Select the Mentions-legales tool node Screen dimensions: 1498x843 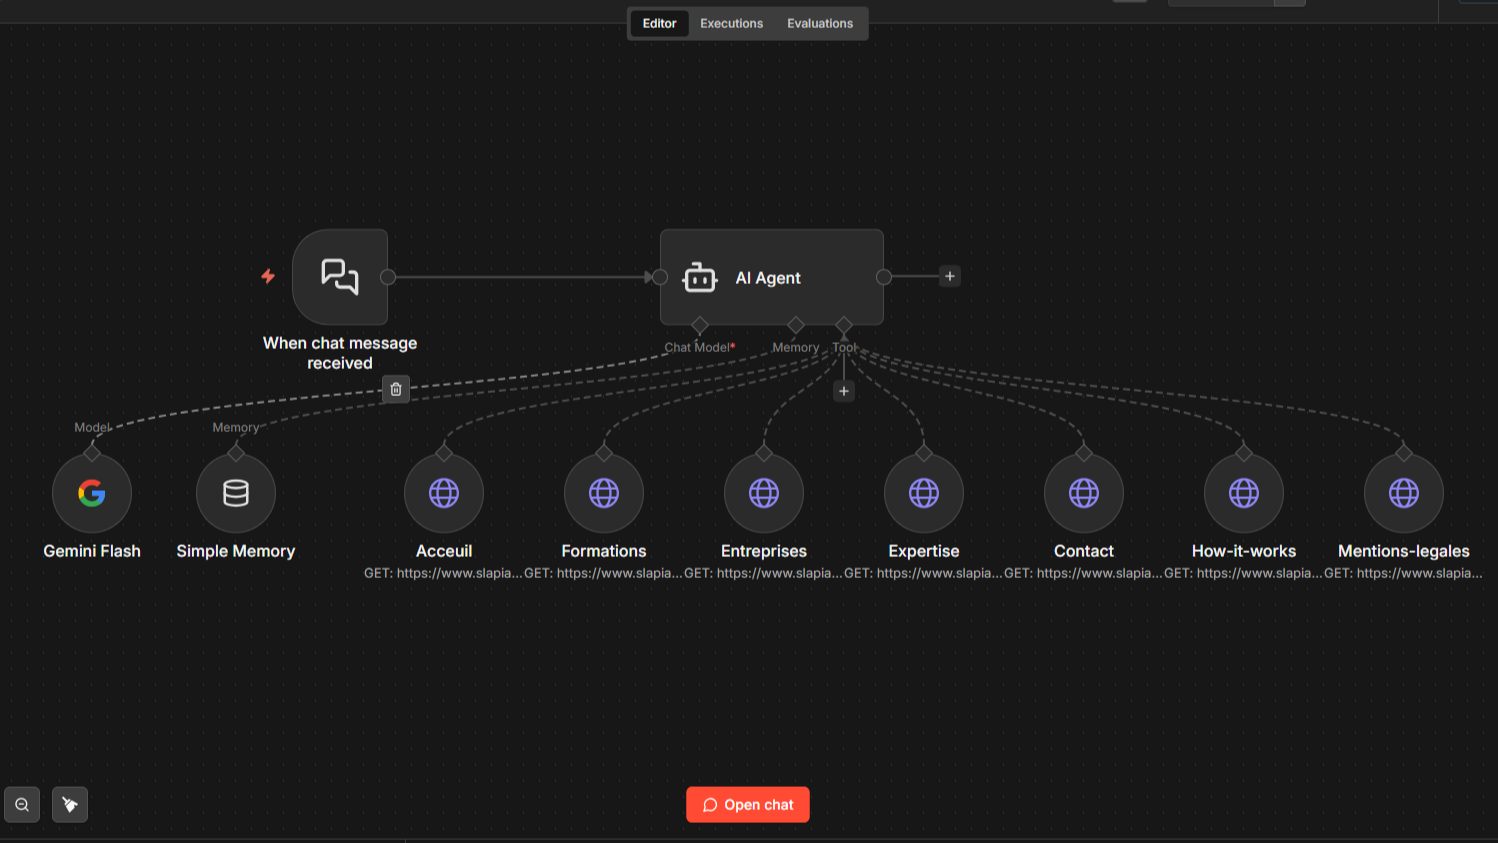pos(1403,492)
